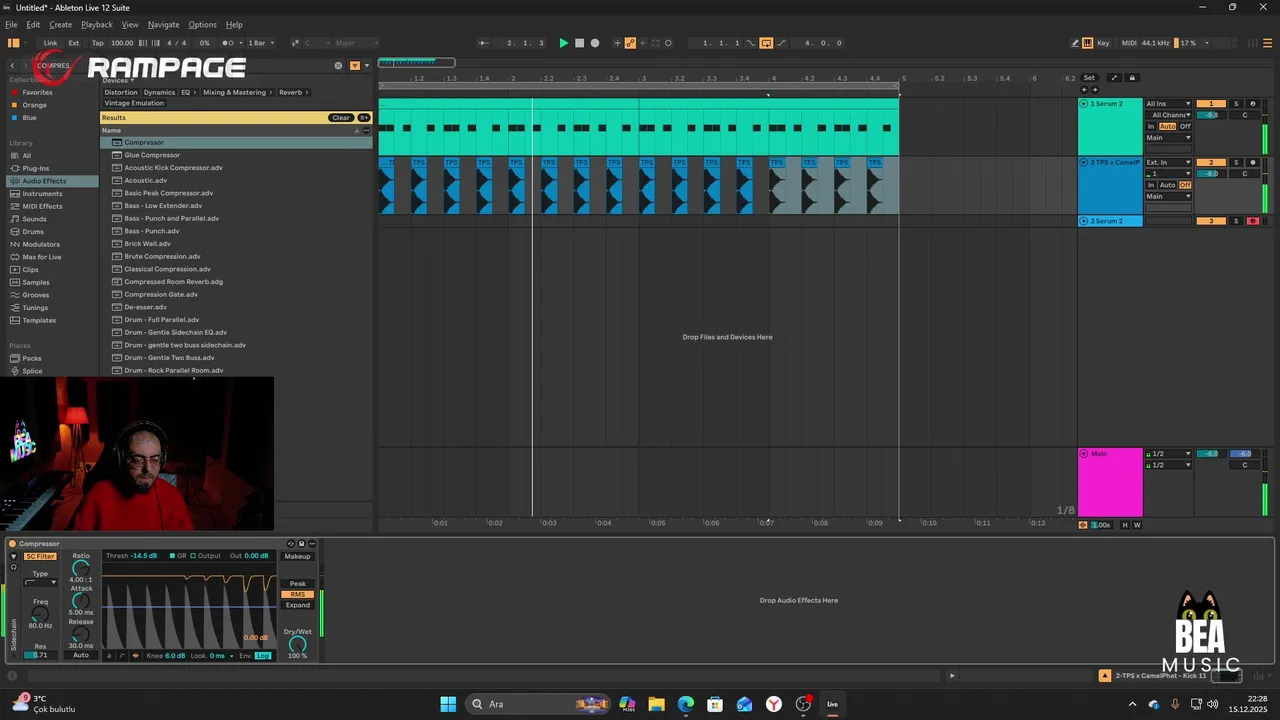The image size is (1280, 720).
Task: Open the Compressor hot-swap icon
Action: (x=292, y=544)
